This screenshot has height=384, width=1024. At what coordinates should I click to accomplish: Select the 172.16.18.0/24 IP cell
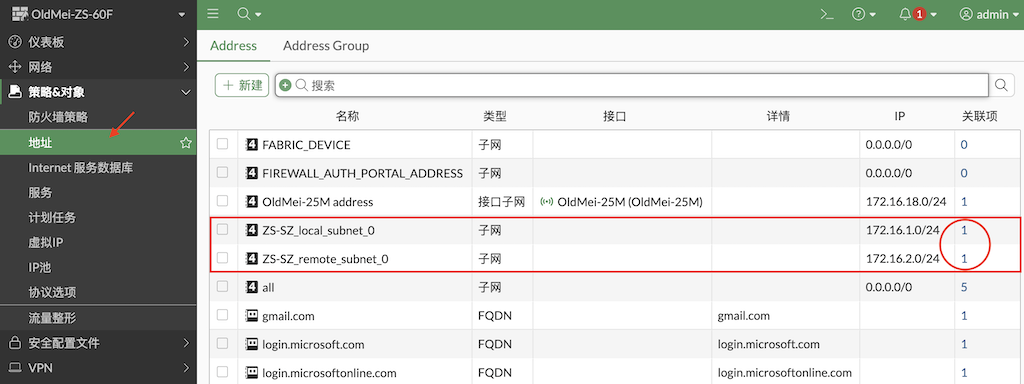(907, 202)
